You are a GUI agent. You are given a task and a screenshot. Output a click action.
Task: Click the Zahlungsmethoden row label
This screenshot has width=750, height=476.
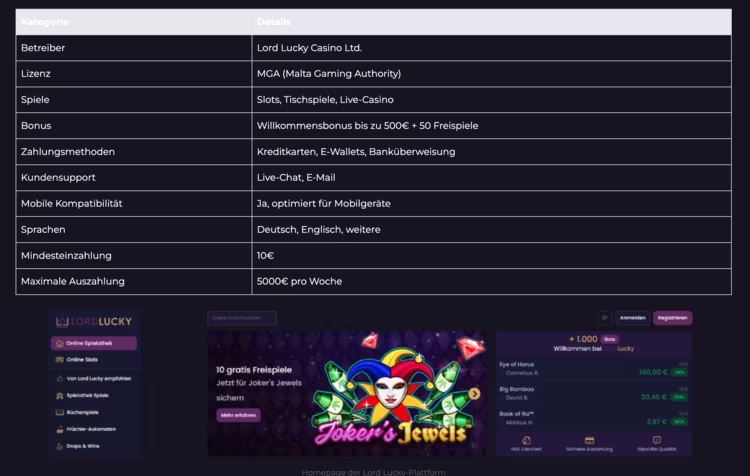tap(68, 152)
